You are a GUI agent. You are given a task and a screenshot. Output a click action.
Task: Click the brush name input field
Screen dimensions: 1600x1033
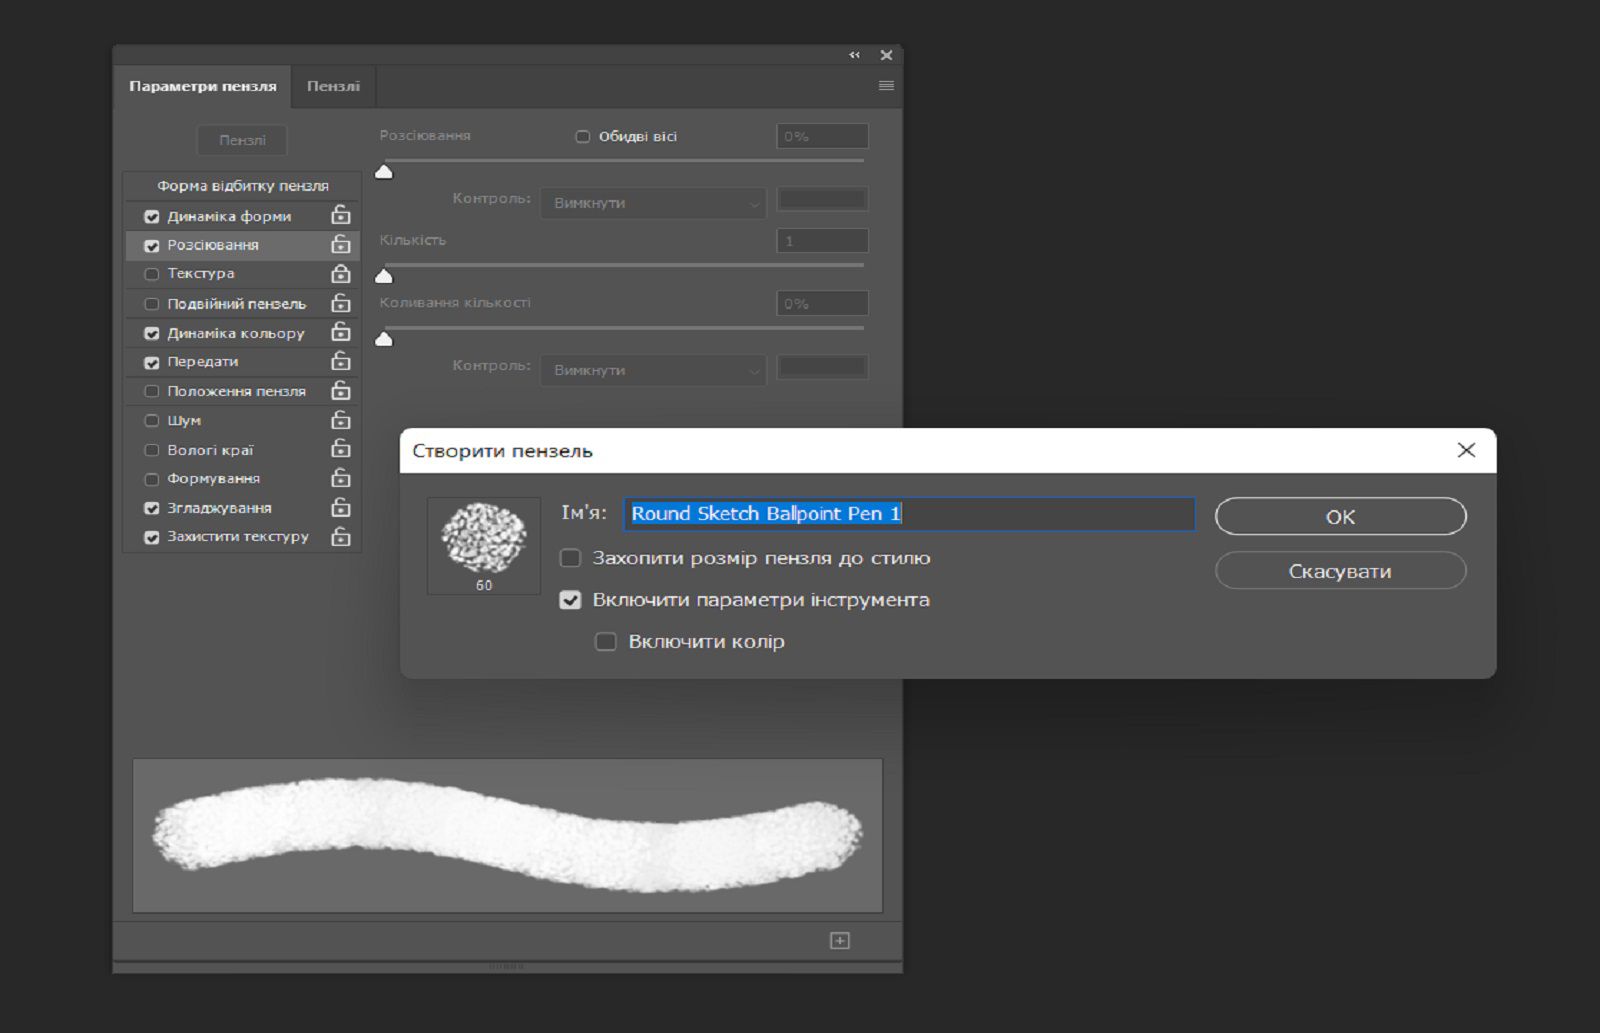(909, 514)
